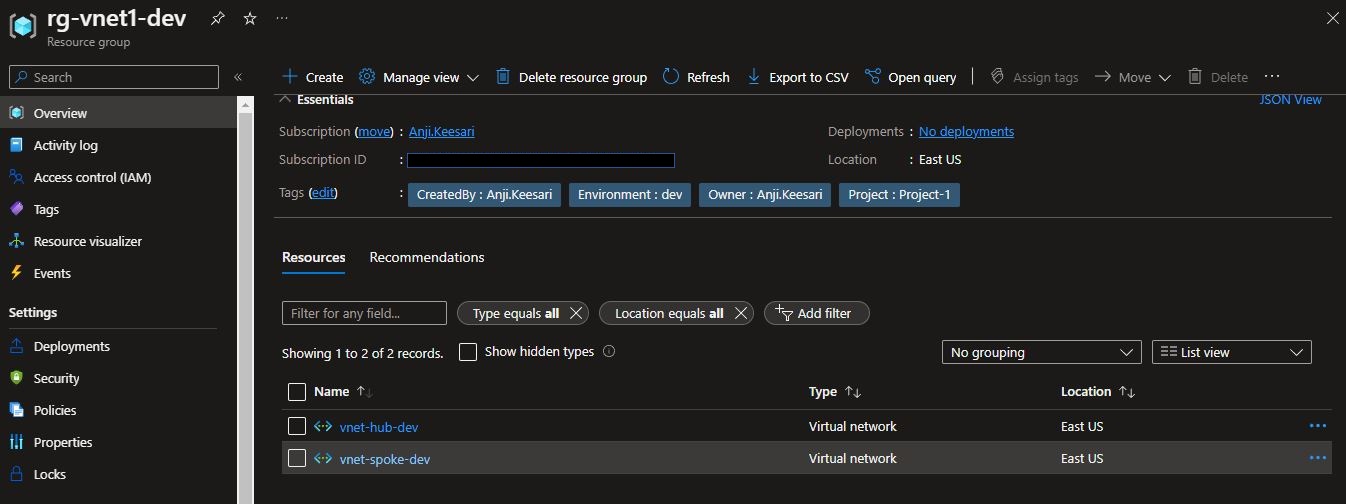Remove the Type equals all filter
This screenshot has height=504, width=1346.
(575, 313)
